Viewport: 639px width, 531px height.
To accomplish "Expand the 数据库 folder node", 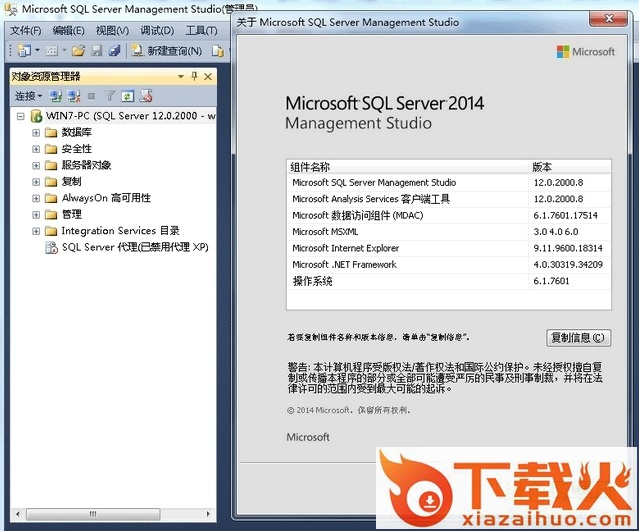I will point(36,133).
